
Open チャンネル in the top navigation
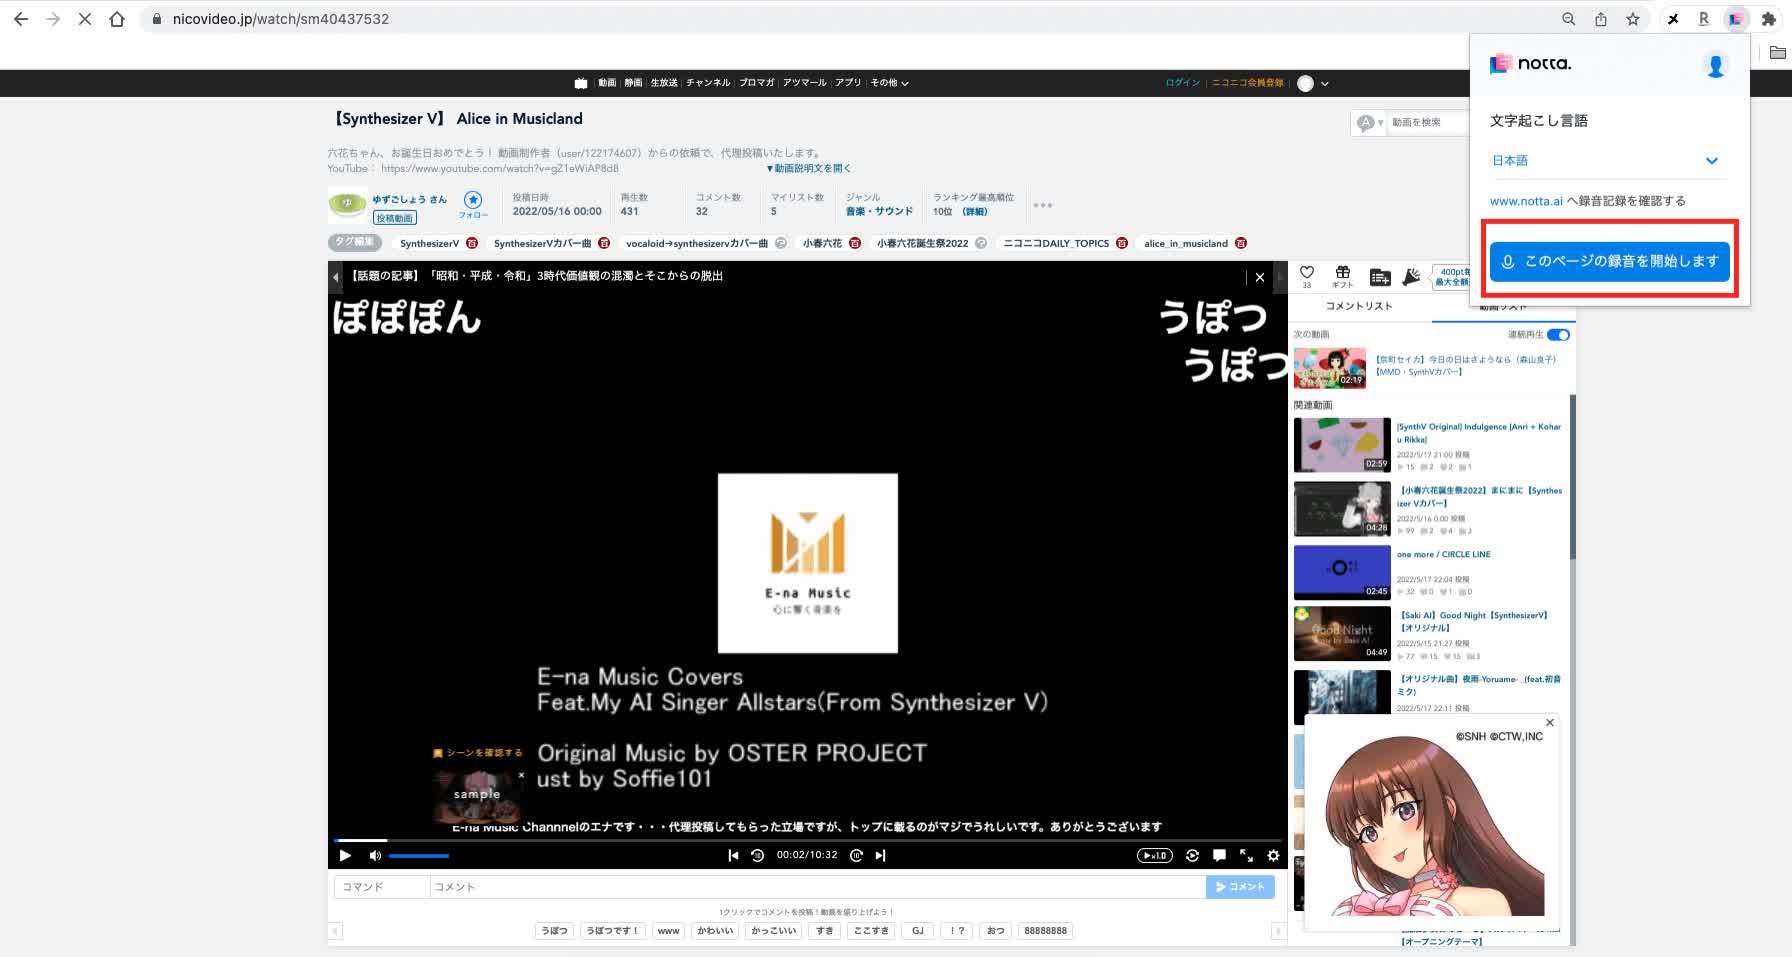pos(708,83)
